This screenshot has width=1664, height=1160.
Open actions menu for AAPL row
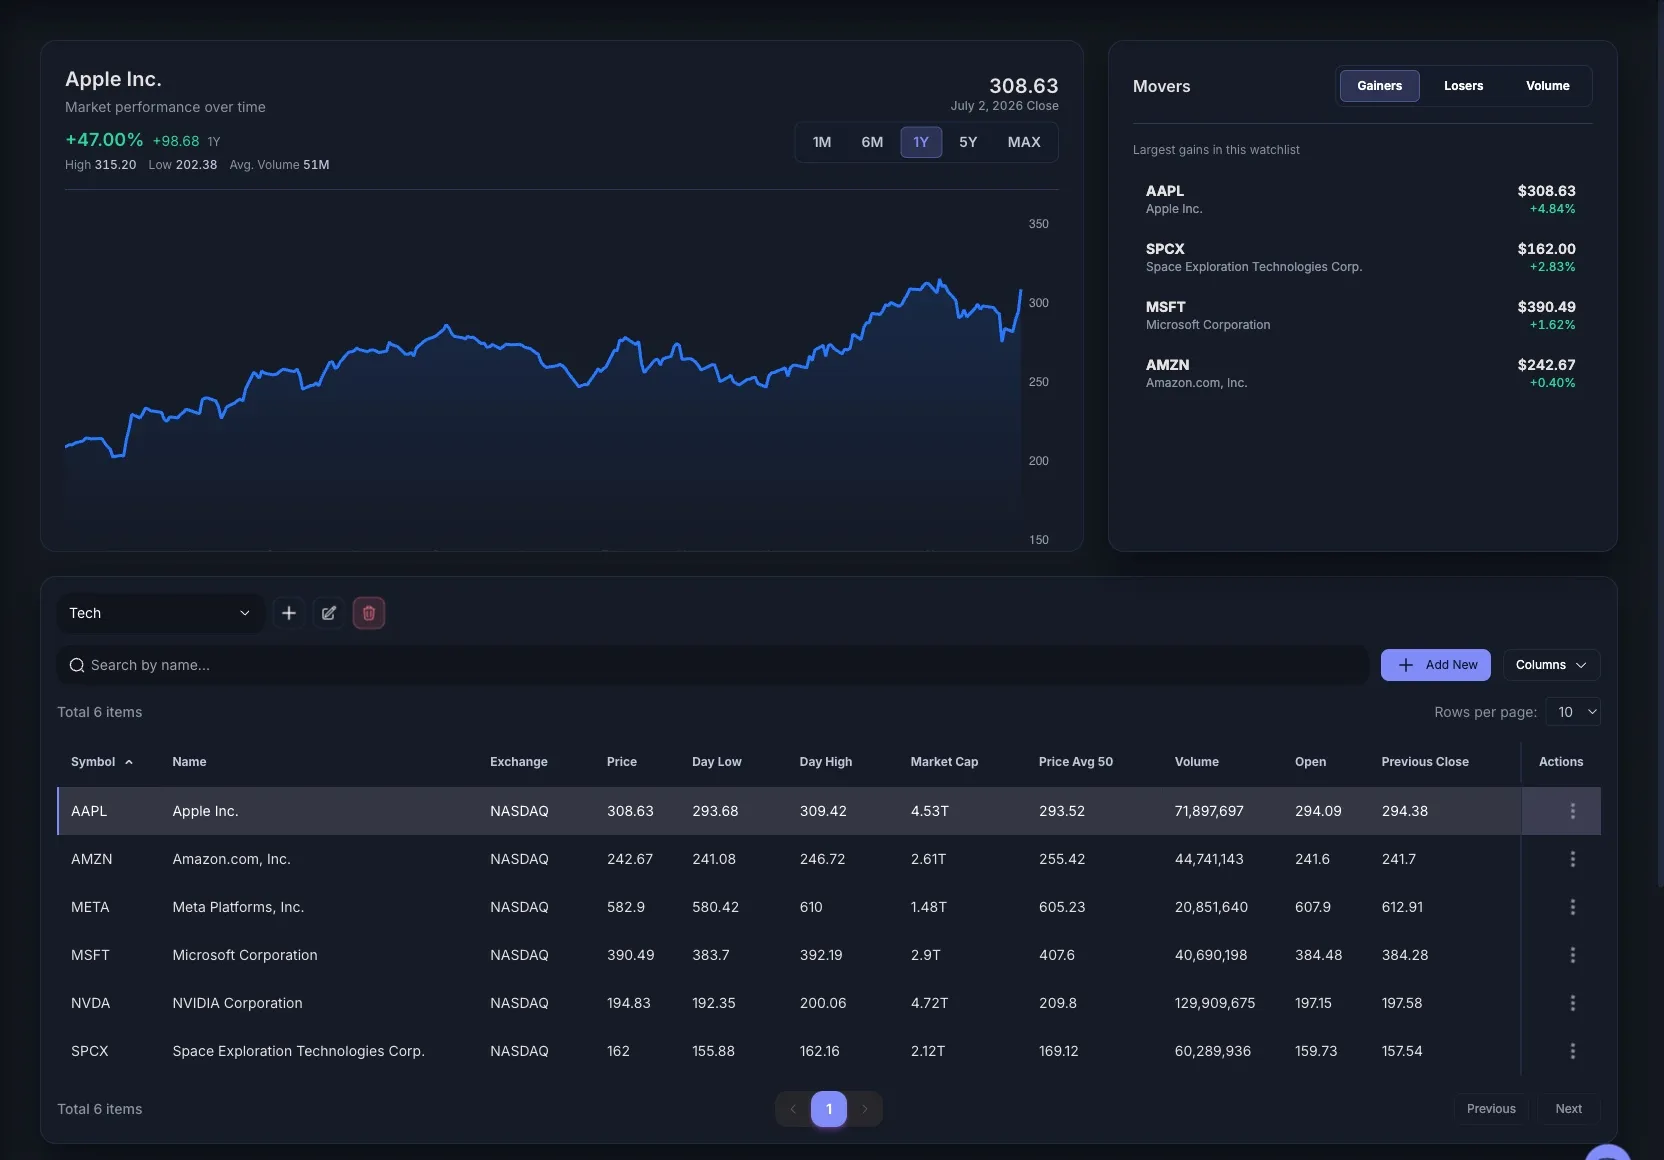point(1572,811)
